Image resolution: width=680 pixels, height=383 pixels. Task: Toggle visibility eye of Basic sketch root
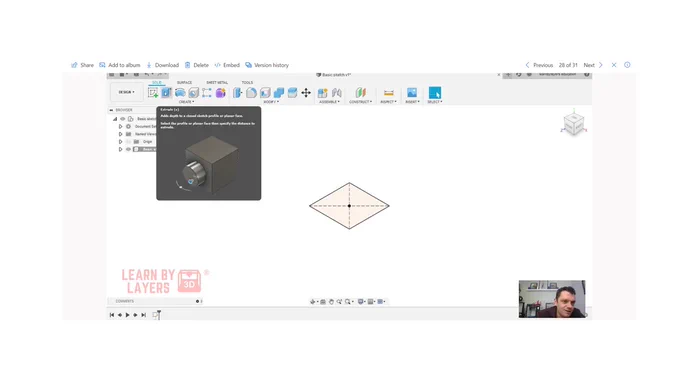coord(123,119)
